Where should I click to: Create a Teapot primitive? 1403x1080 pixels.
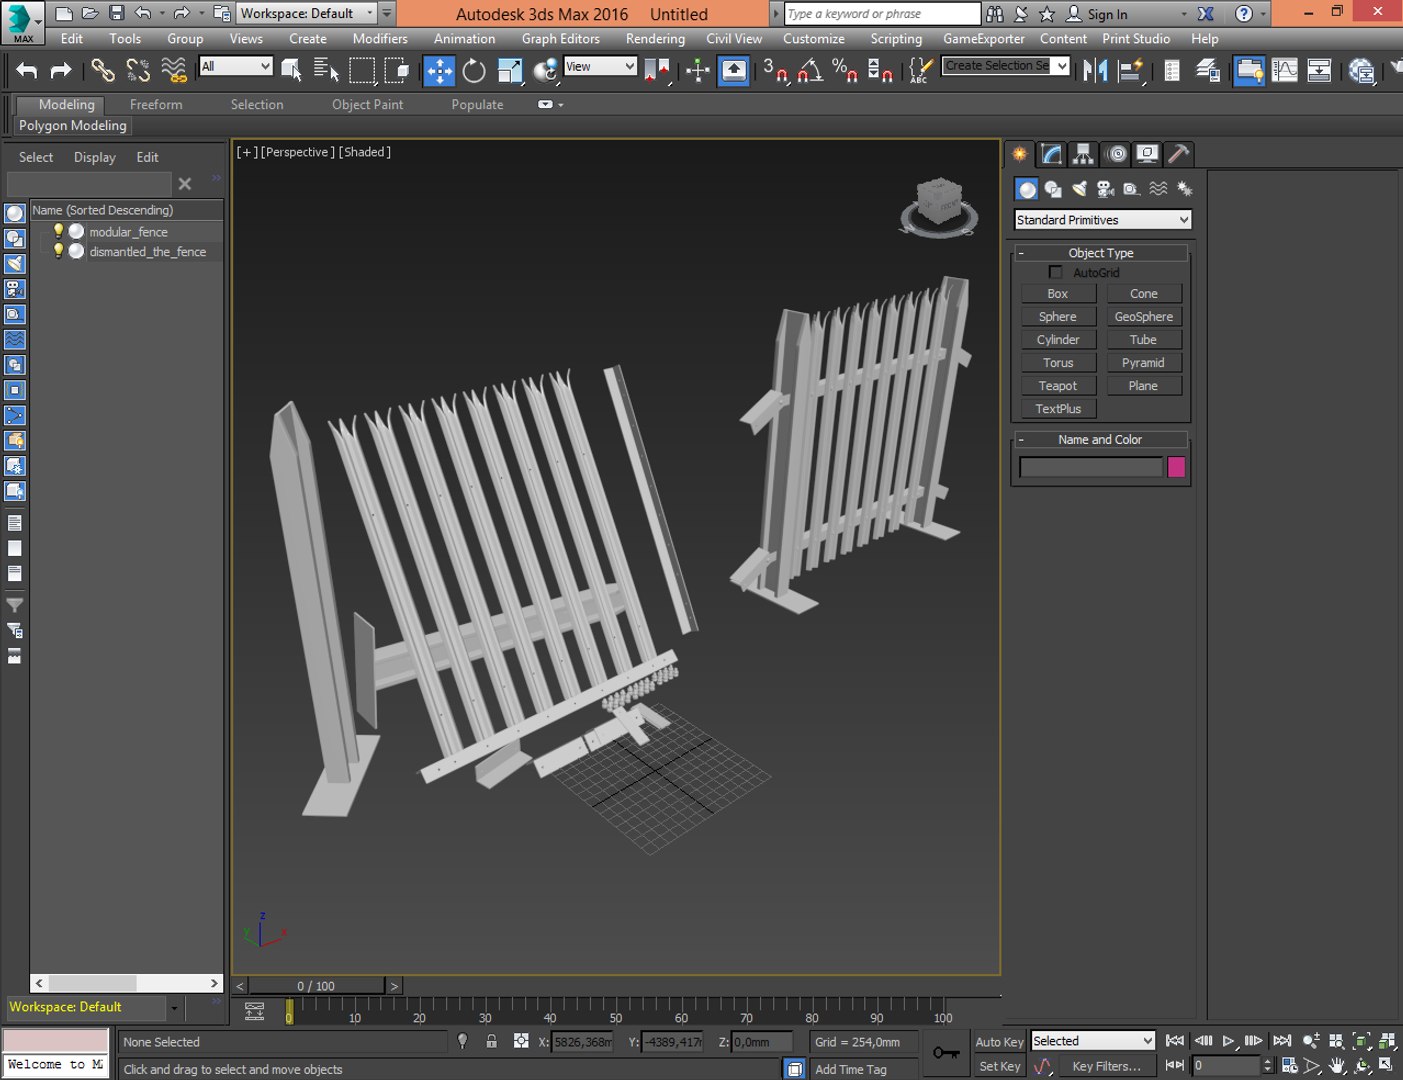click(x=1058, y=386)
